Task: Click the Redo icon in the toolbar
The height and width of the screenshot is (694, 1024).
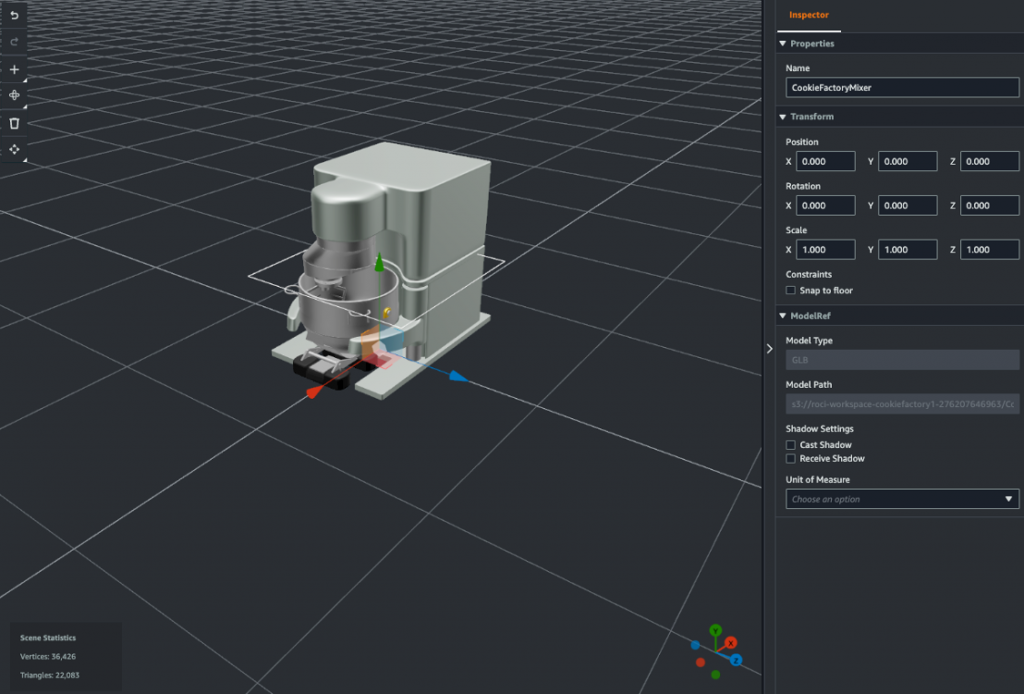Action: (x=14, y=41)
